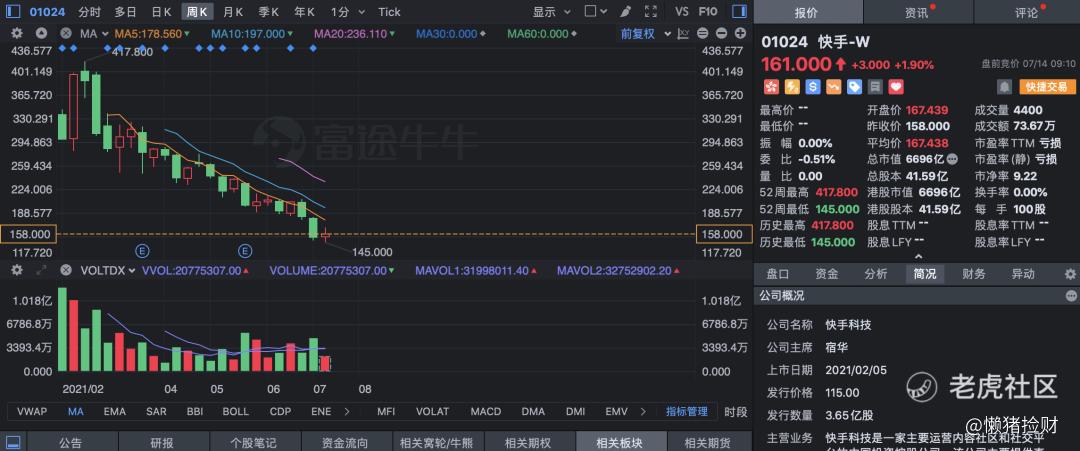Open the quote panel tabs settings gear
The image size is (1080, 451).
click(1070, 274)
